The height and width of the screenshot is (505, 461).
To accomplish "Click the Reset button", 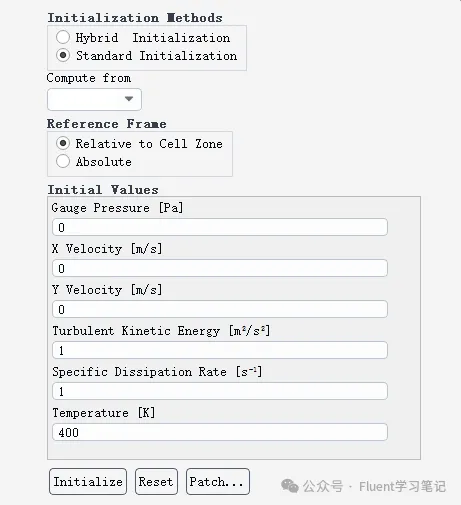I will [156, 482].
